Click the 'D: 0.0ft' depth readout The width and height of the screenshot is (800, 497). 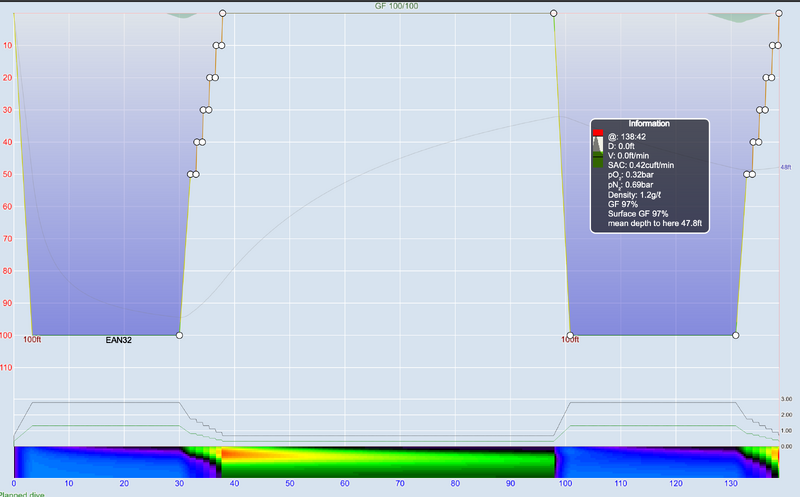tap(621, 146)
